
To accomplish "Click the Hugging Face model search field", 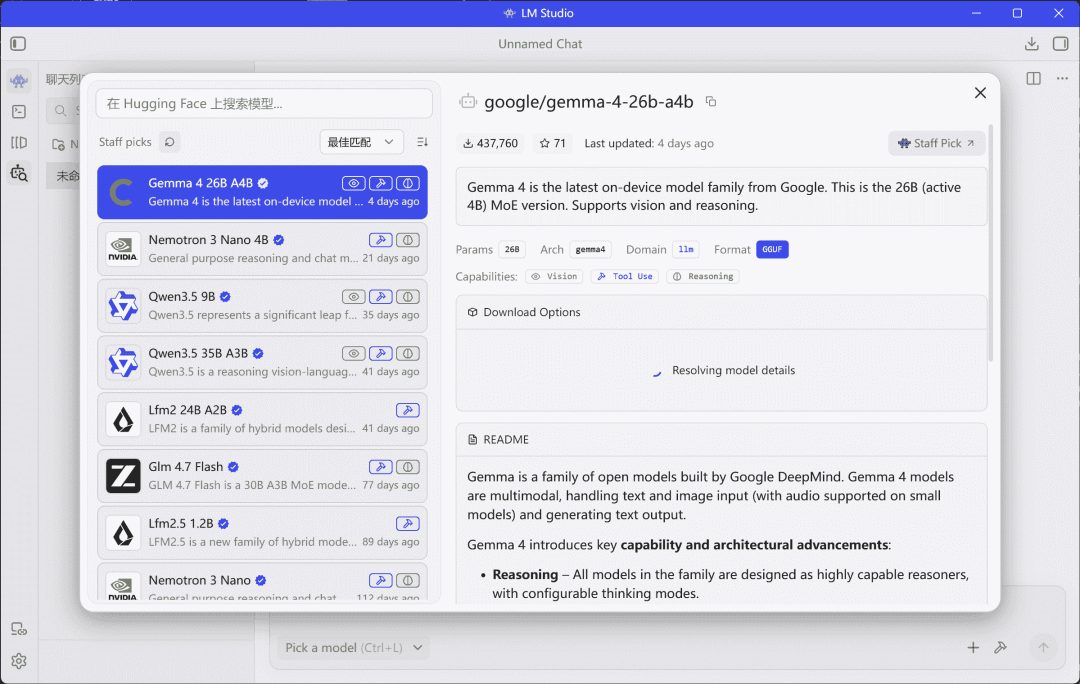I will tap(264, 103).
